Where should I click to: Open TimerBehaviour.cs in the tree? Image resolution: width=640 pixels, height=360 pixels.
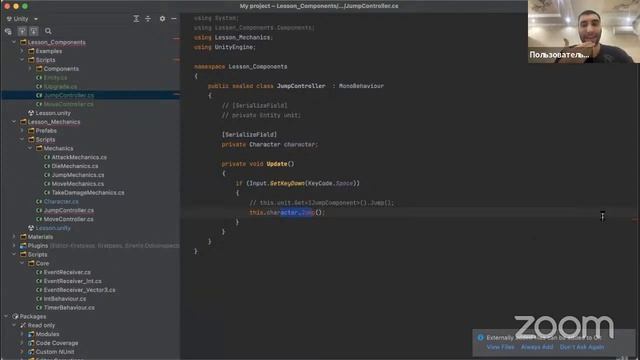click(x=69, y=307)
